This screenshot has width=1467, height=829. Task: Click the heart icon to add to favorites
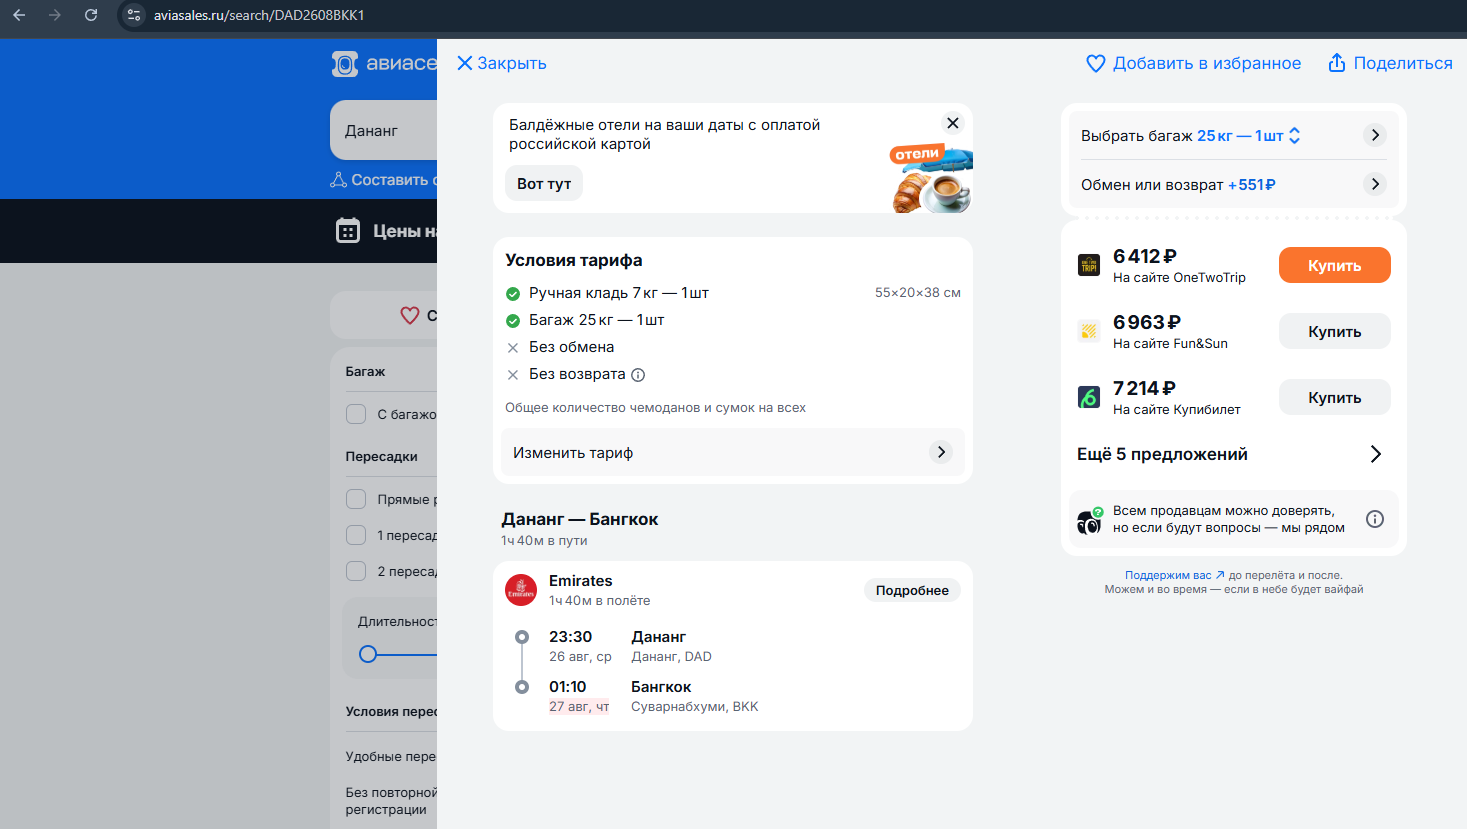coord(1096,63)
